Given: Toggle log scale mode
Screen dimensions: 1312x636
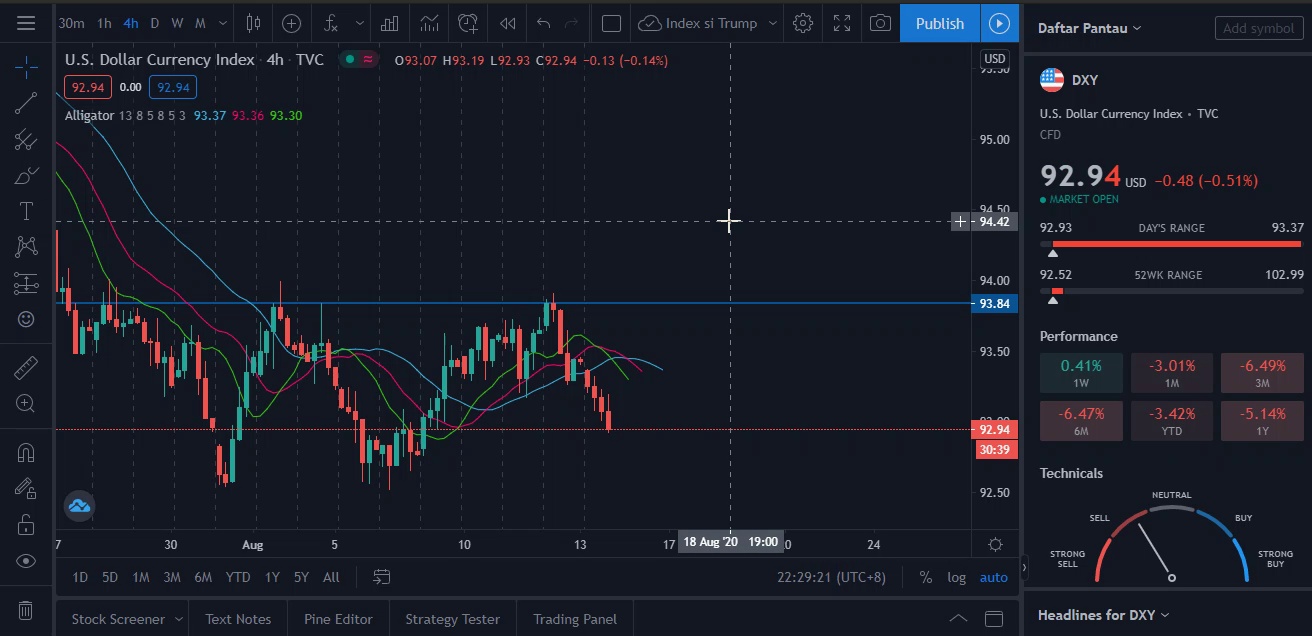Looking at the screenshot, I should tap(957, 577).
